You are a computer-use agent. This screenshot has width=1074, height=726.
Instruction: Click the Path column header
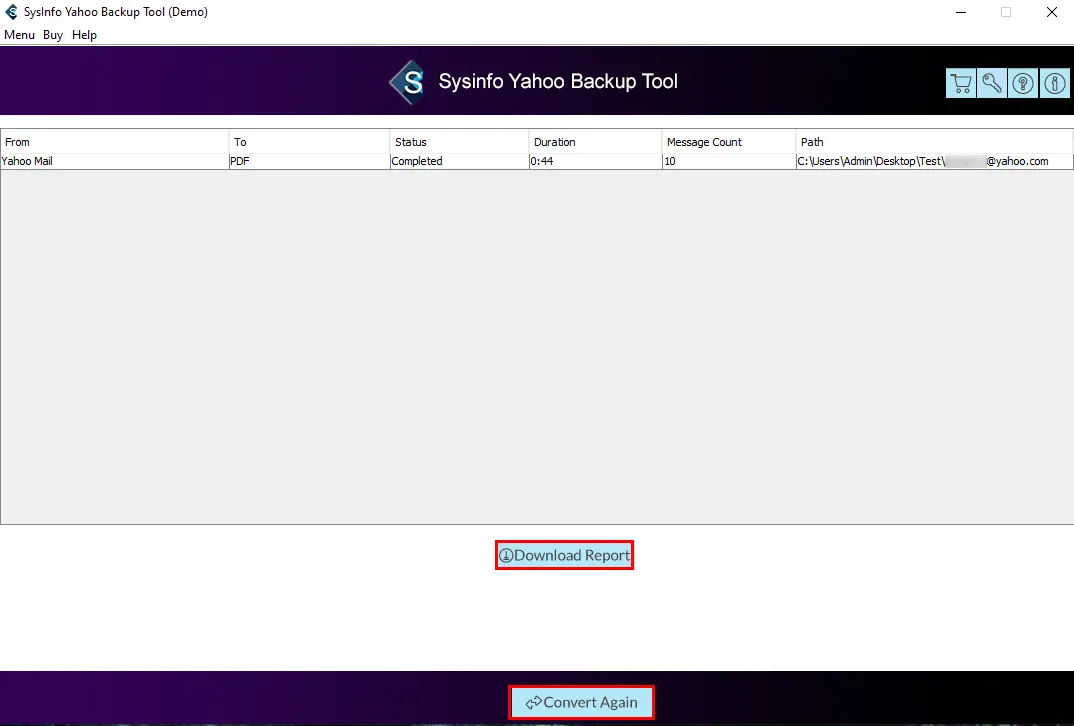(x=934, y=142)
